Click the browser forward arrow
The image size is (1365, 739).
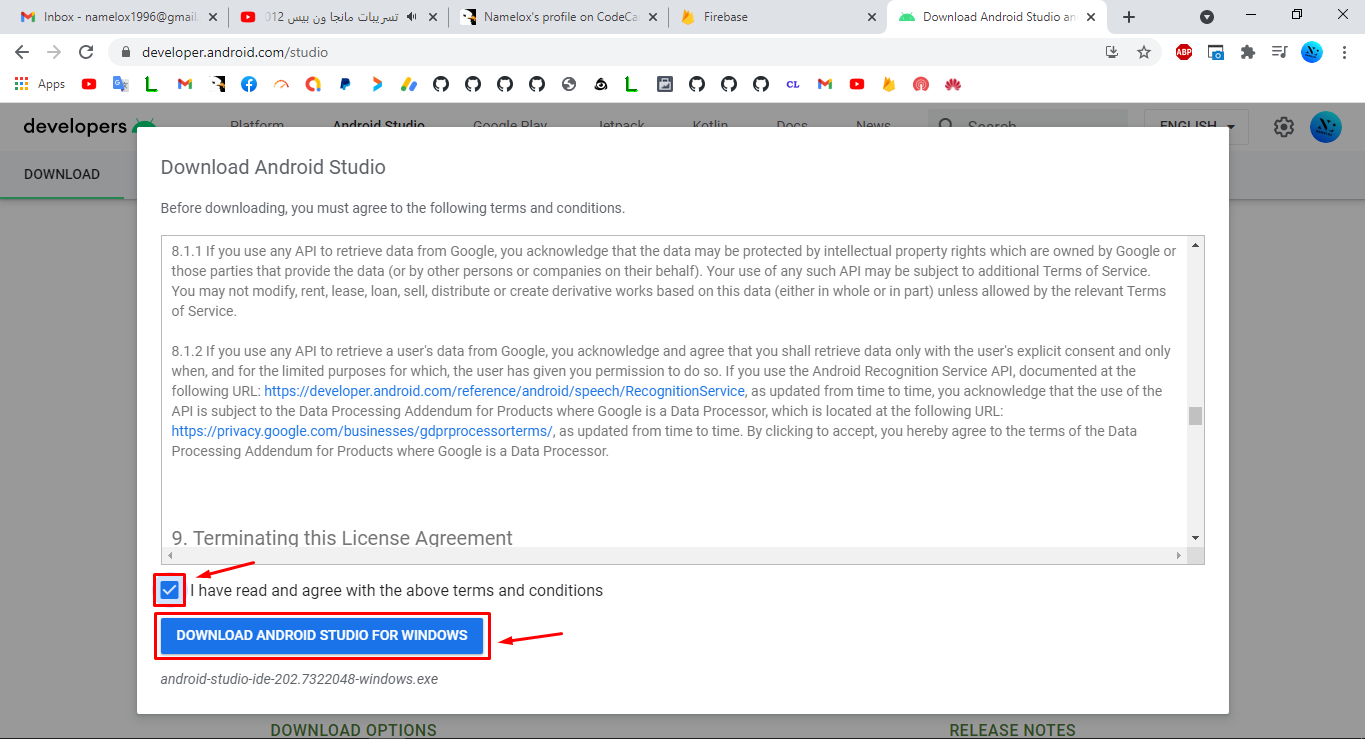tap(54, 52)
